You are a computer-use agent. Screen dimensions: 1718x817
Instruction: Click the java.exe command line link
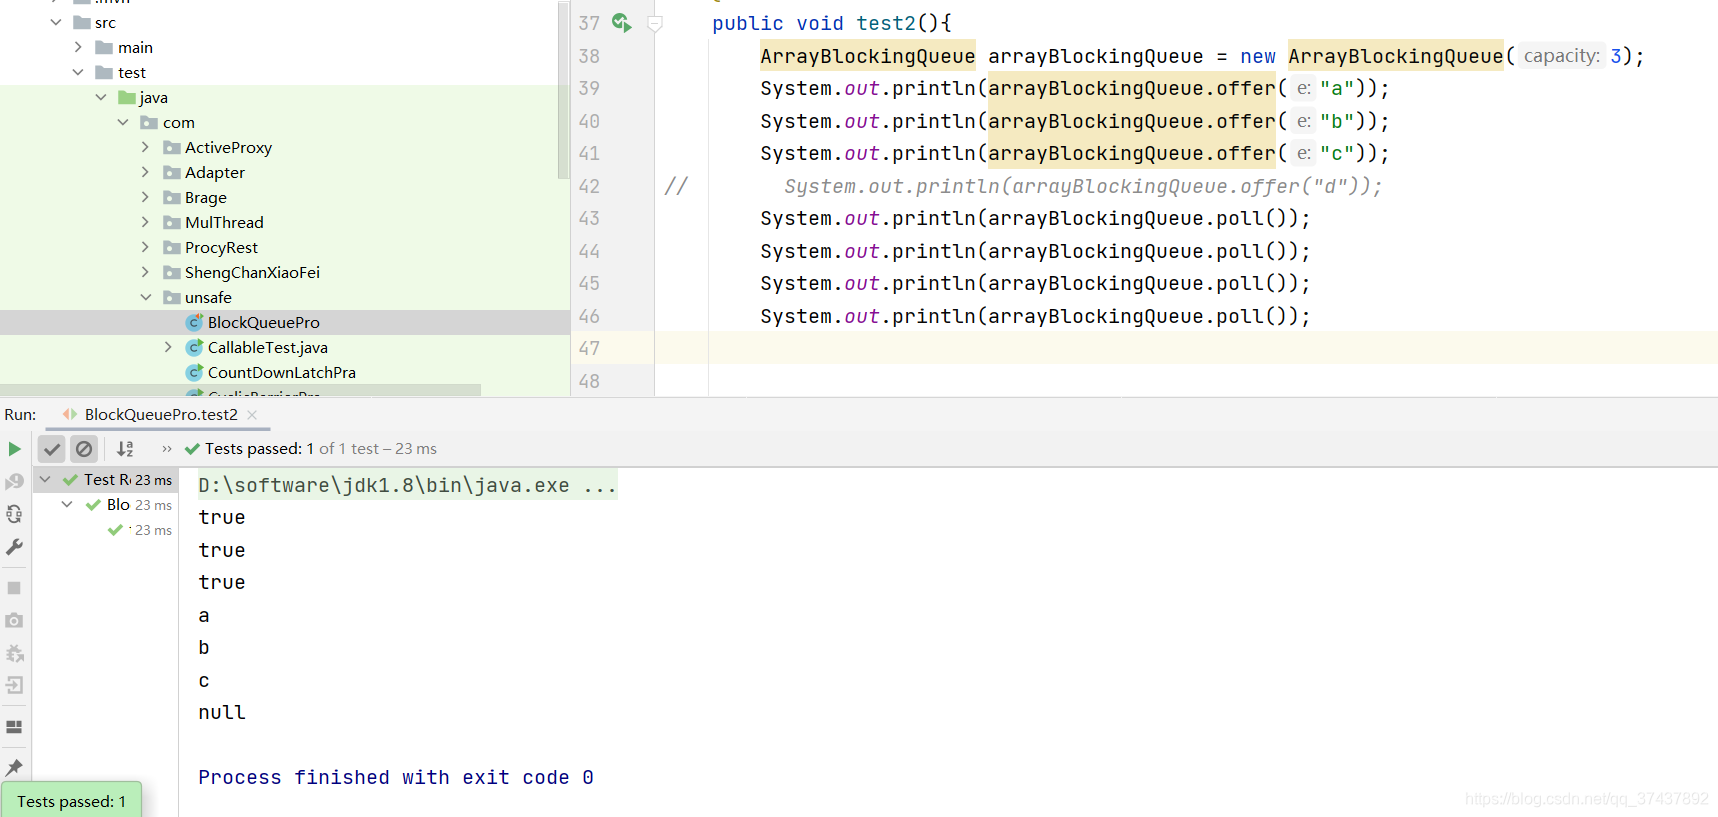(x=407, y=485)
